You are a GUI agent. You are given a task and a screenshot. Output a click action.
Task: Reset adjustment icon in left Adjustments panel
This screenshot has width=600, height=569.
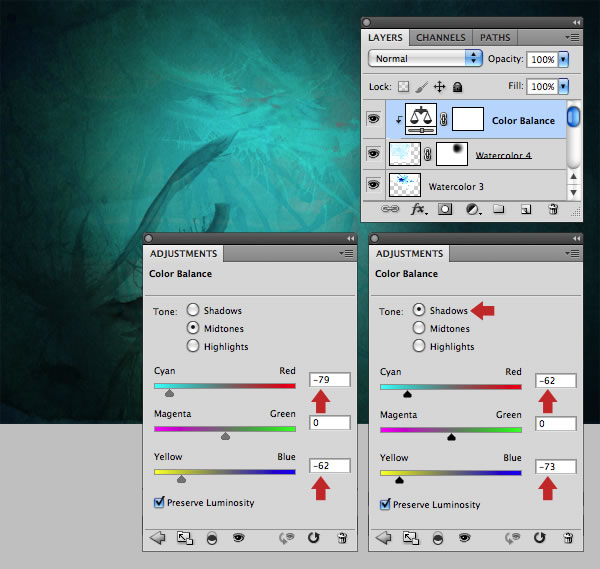click(x=313, y=538)
